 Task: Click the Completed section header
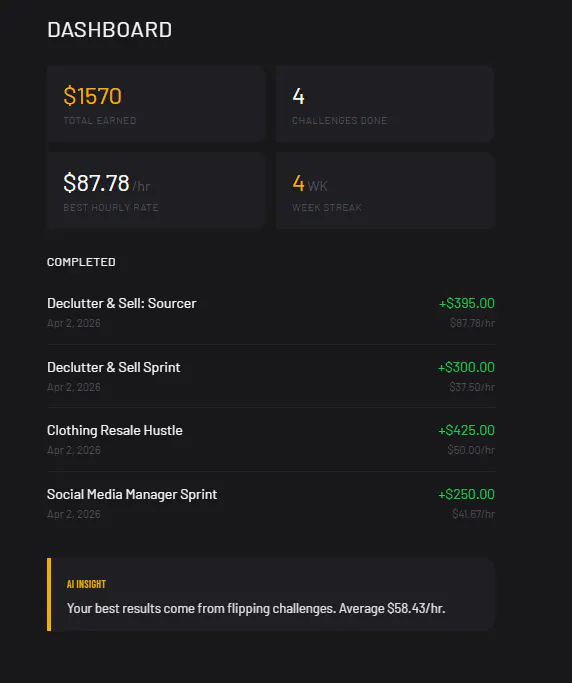click(x=81, y=262)
